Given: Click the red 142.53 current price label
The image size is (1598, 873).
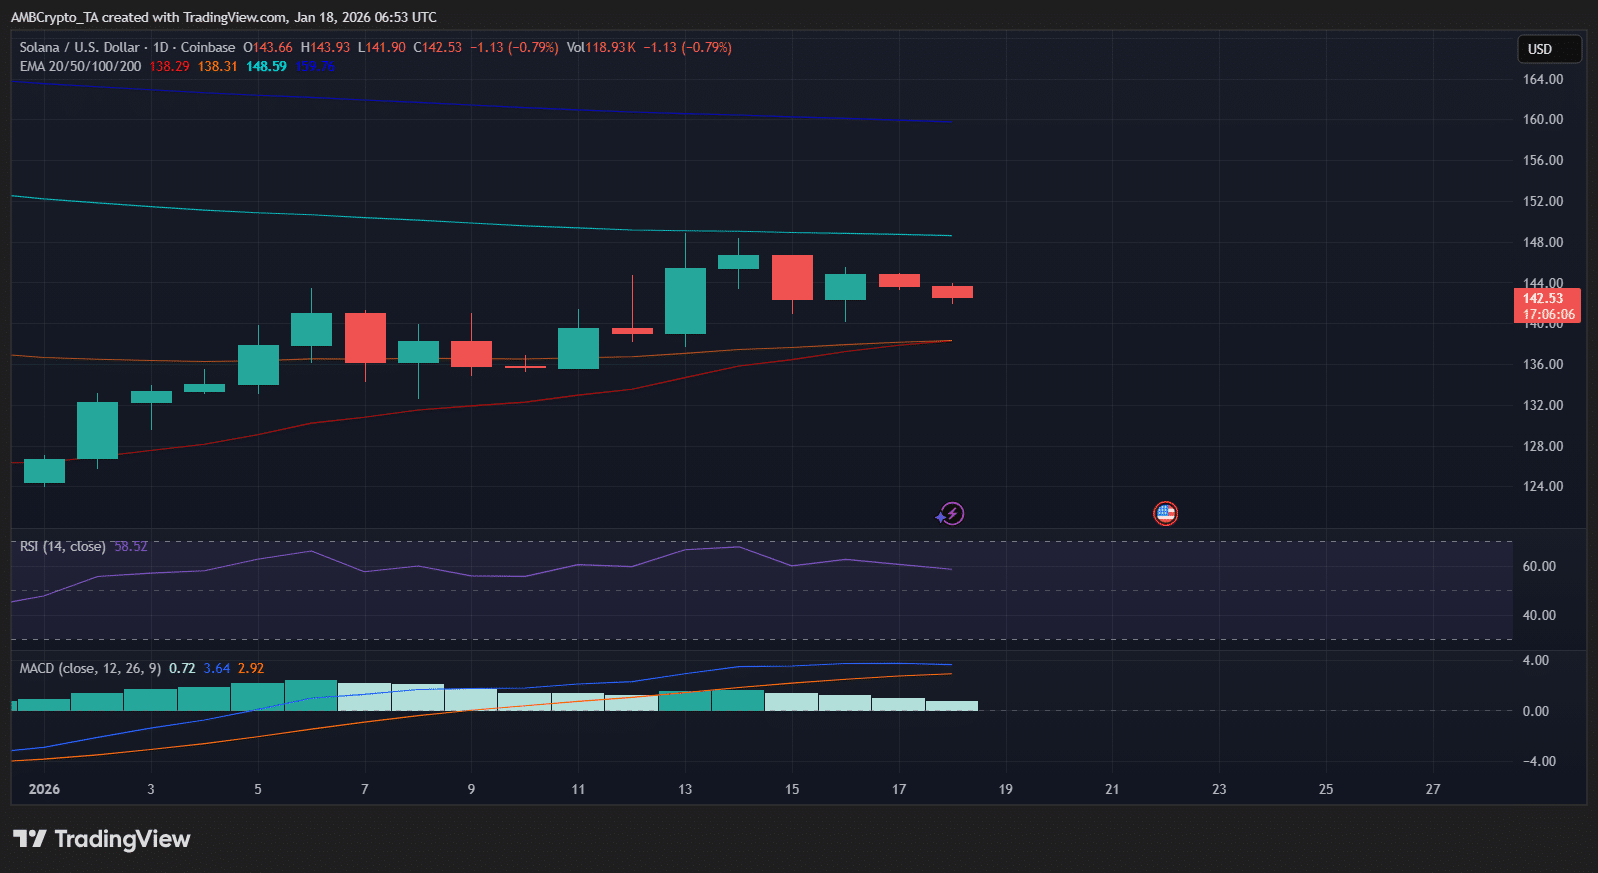Looking at the screenshot, I should [x=1547, y=305].
